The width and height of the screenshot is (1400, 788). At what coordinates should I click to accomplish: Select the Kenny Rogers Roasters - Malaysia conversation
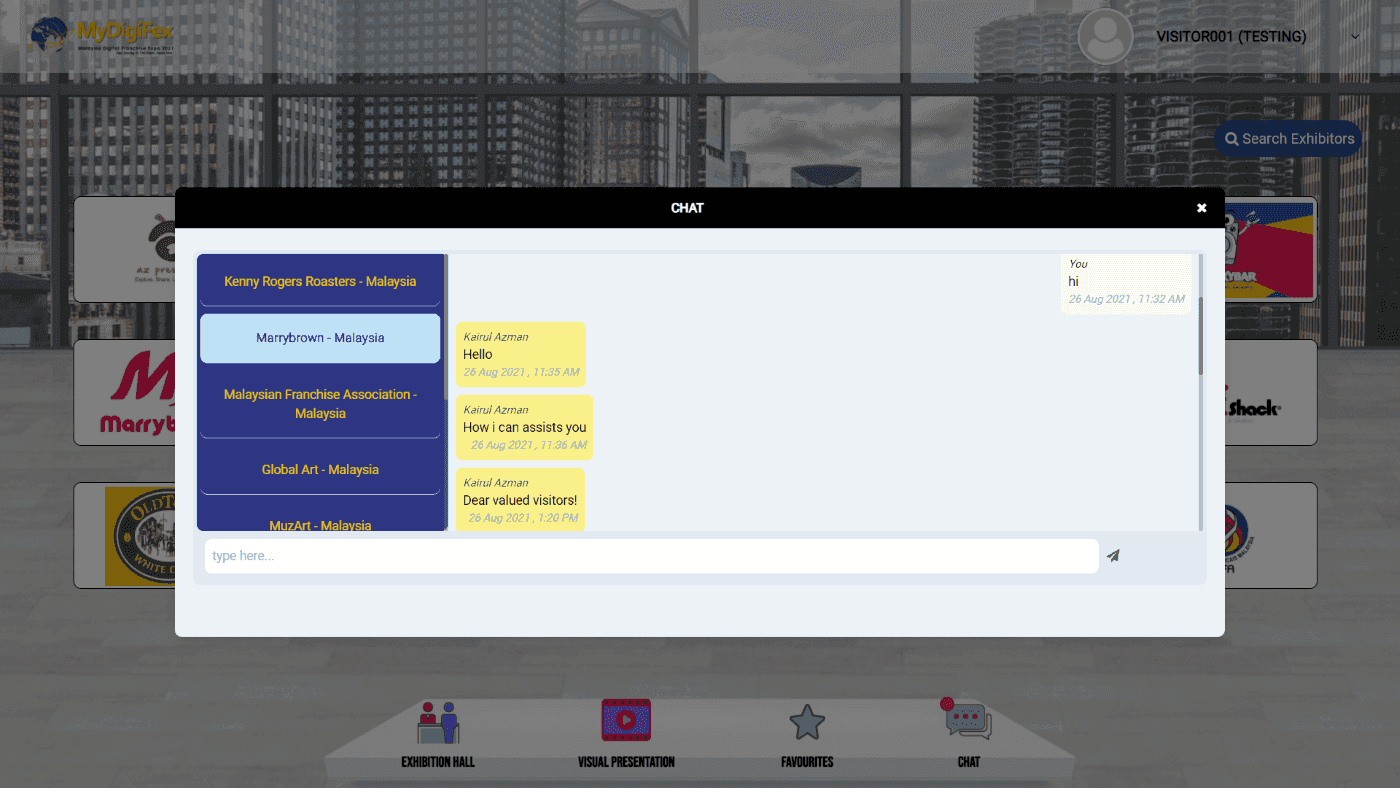pyautogui.click(x=319, y=281)
